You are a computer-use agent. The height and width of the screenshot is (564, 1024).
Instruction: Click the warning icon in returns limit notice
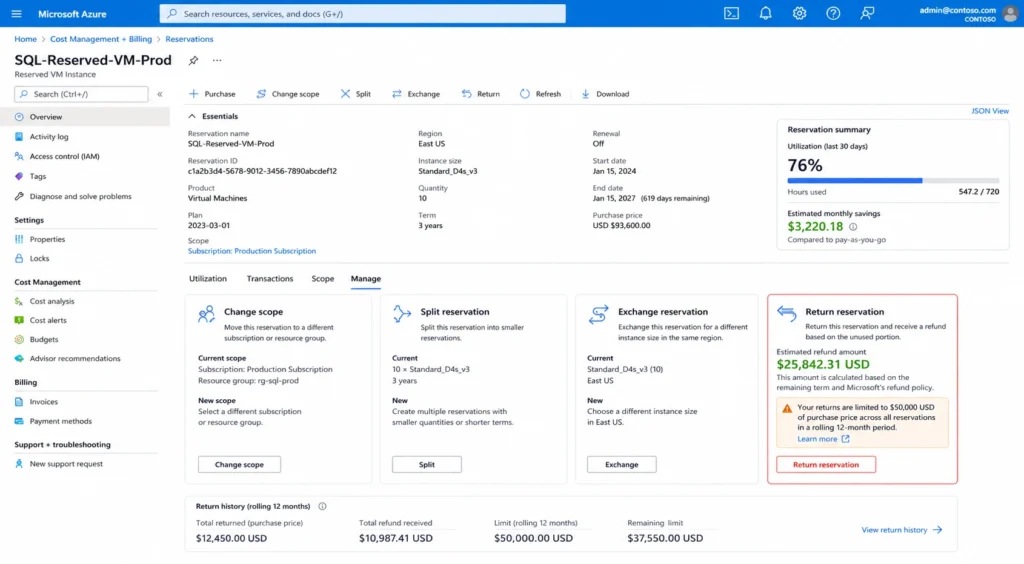(x=787, y=409)
